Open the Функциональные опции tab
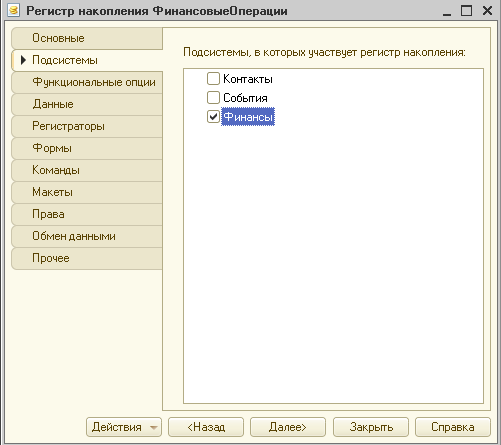Screen dimensions: 501x445 click(x=87, y=82)
